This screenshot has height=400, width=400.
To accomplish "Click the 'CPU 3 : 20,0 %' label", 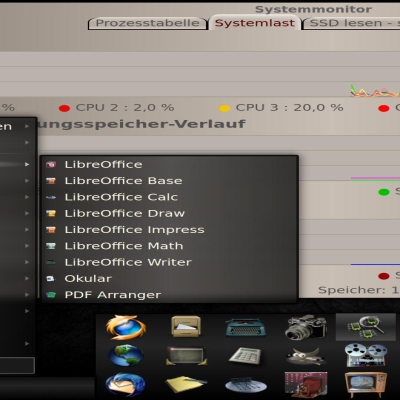I will click(289, 108).
